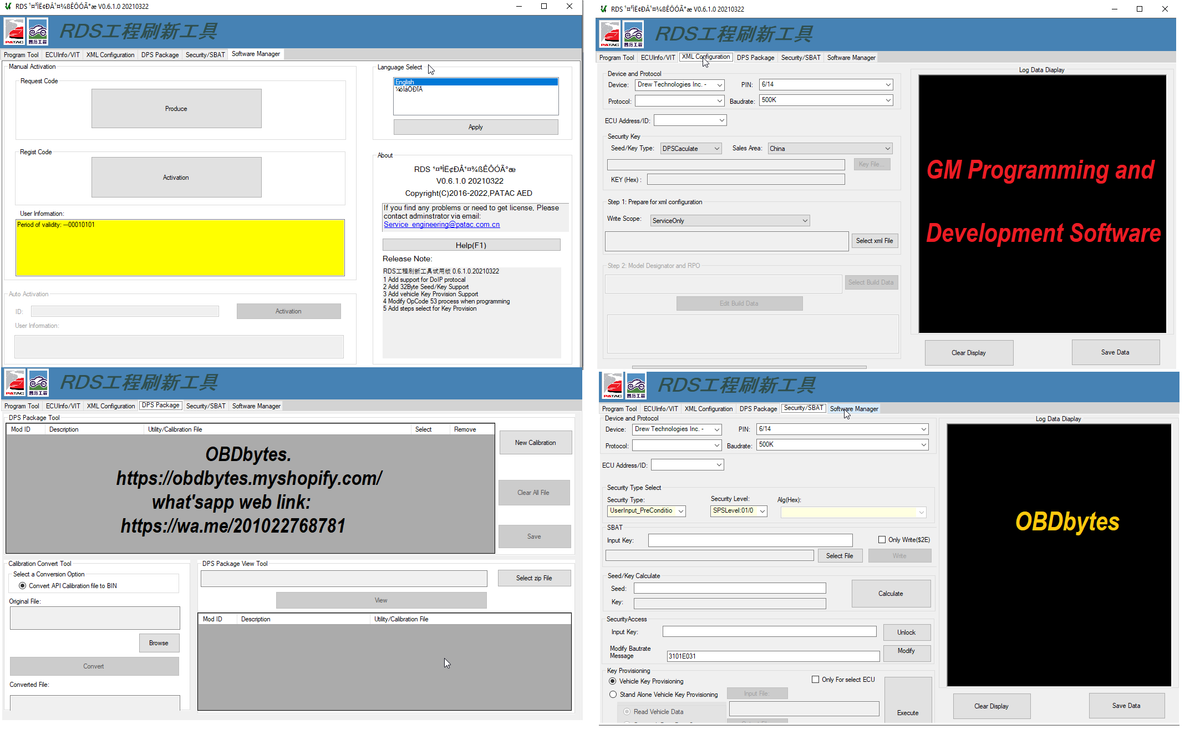The width and height of the screenshot is (1200, 729).
Task: Click the RDS app icon in first window title bar
Action: tap(10, 6)
